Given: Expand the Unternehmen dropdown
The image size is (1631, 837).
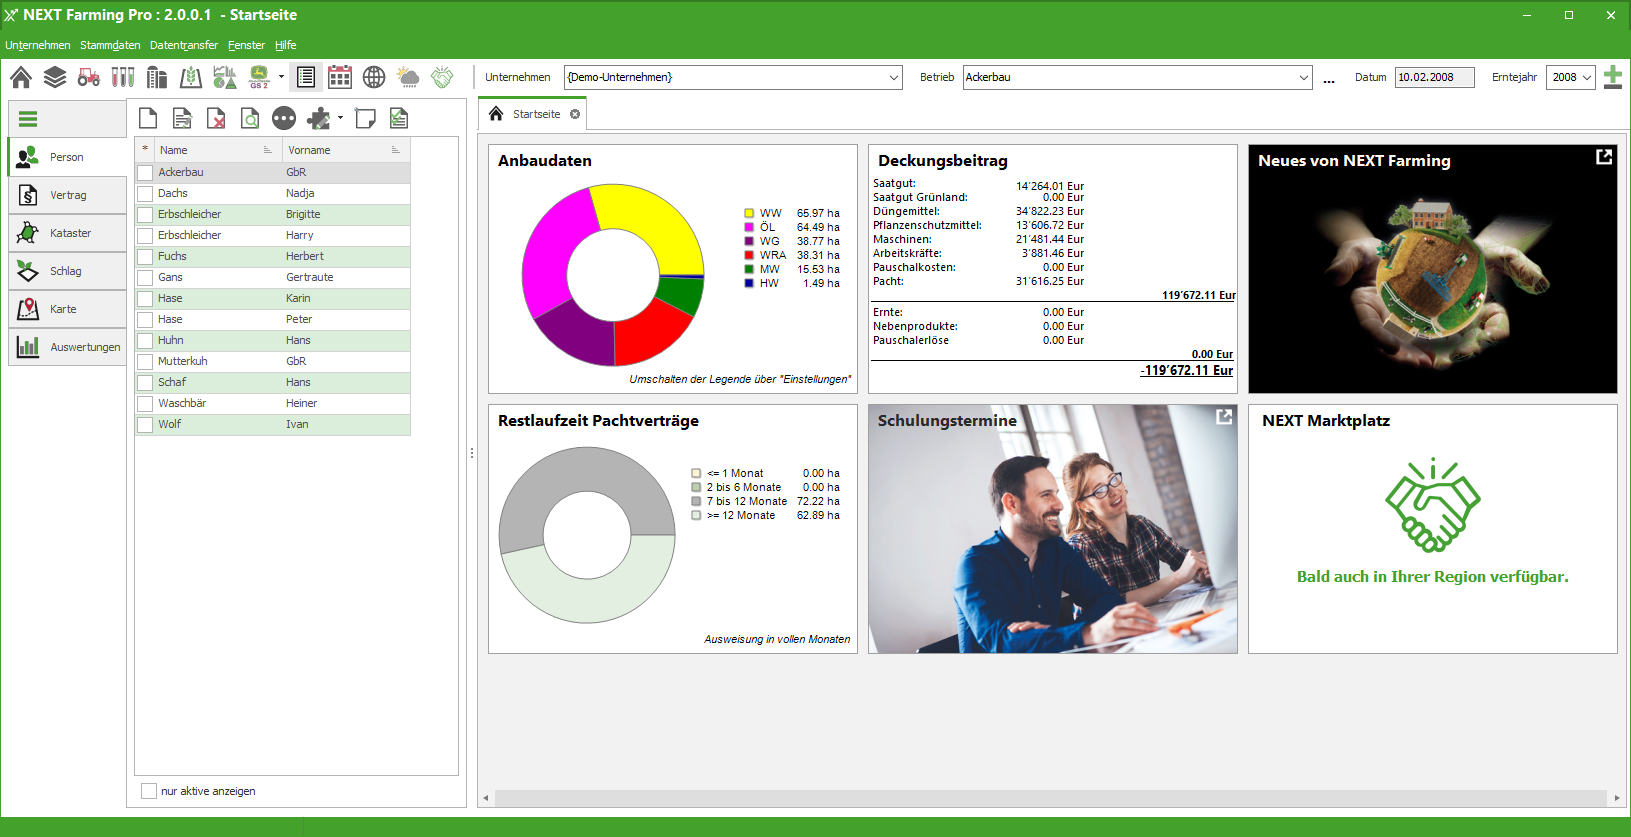Looking at the screenshot, I should click(x=893, y=78).
